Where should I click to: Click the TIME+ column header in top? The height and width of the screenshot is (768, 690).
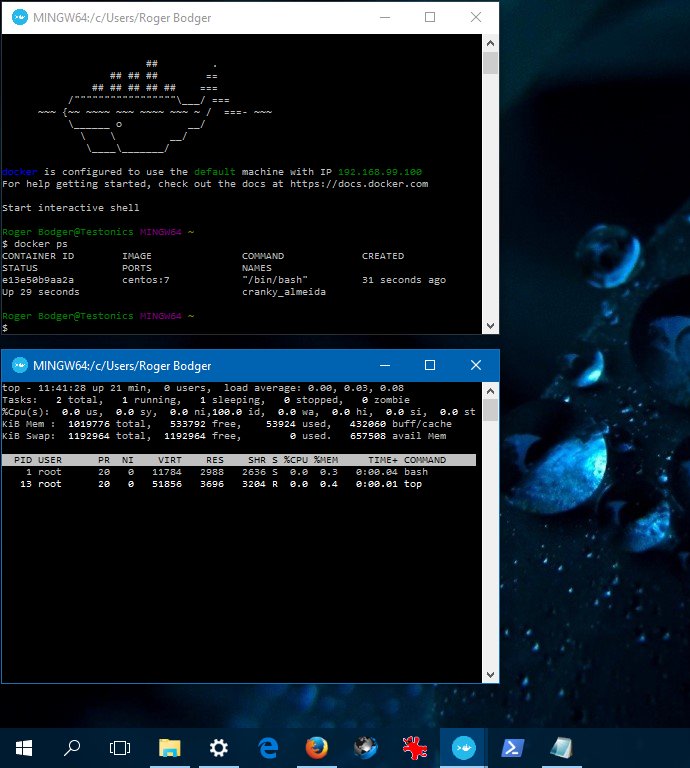(383, 460)
